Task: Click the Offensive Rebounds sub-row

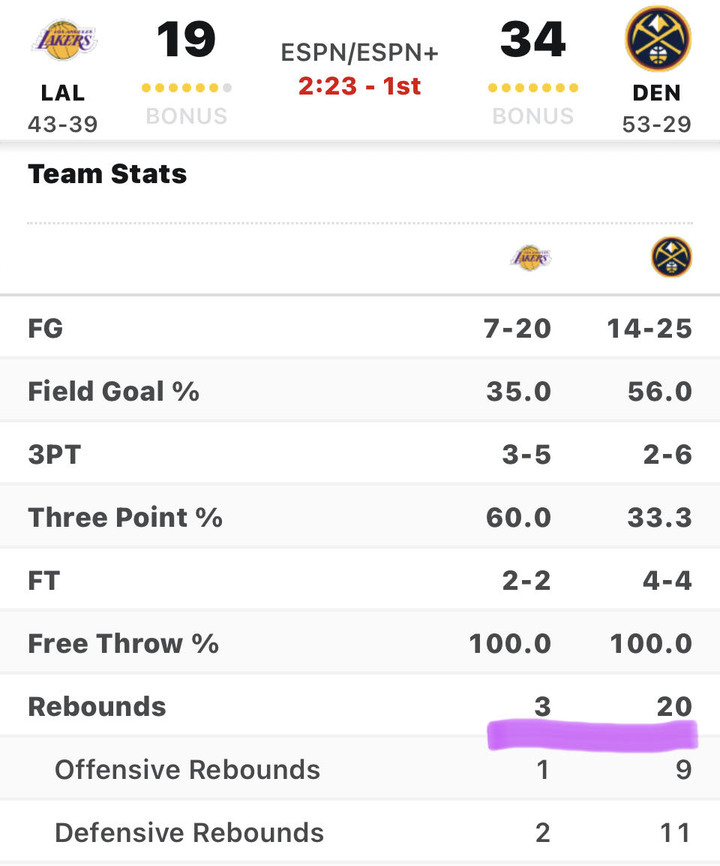Action: pos(187,769)
